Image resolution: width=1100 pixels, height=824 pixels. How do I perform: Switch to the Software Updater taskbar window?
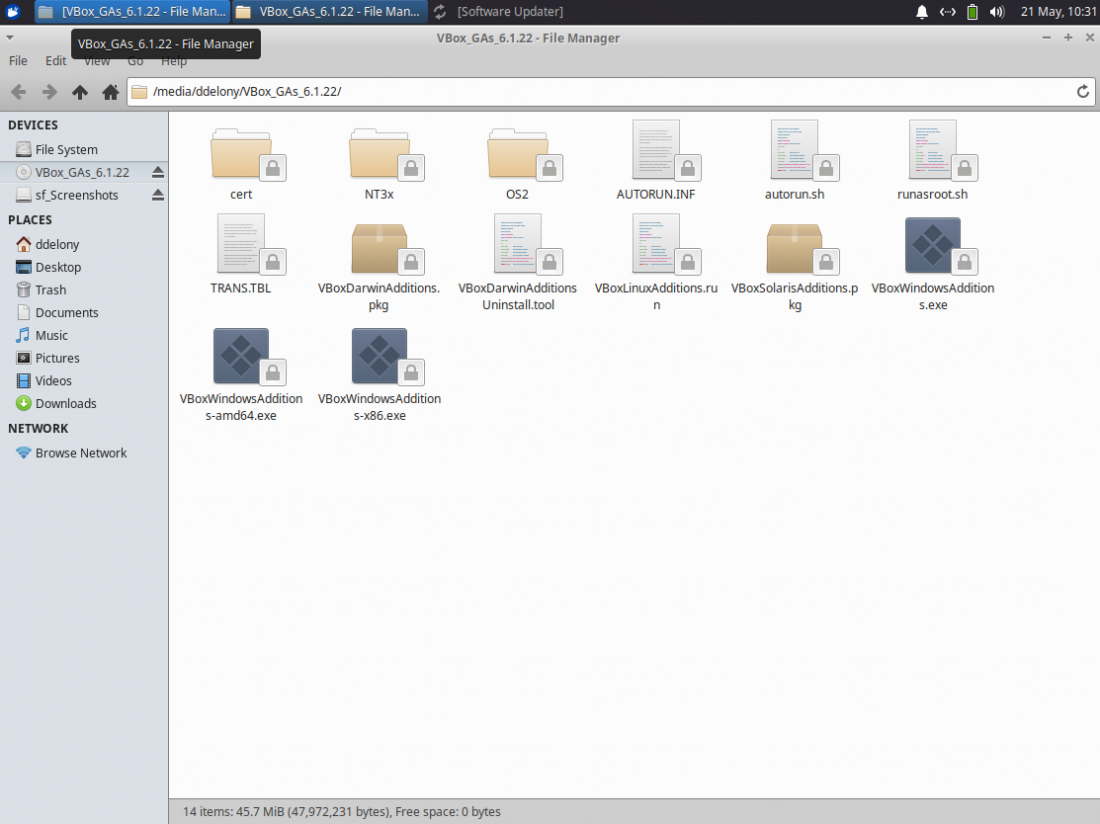coord(499,11)
